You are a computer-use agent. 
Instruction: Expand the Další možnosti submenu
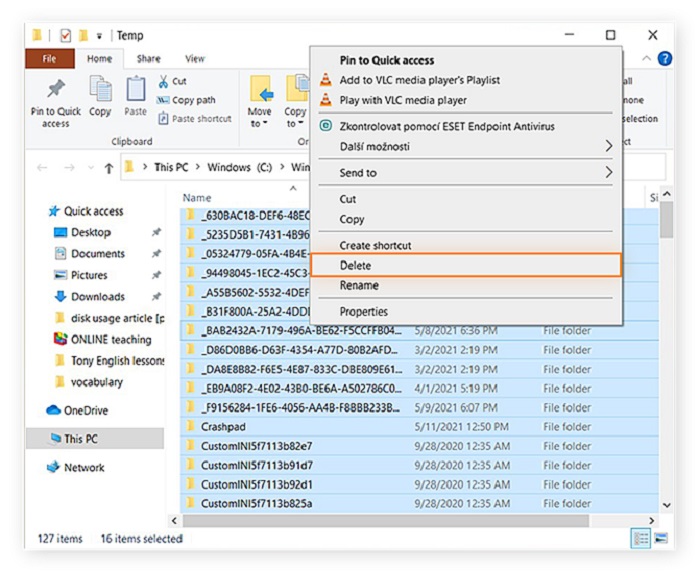click(466, 146)
